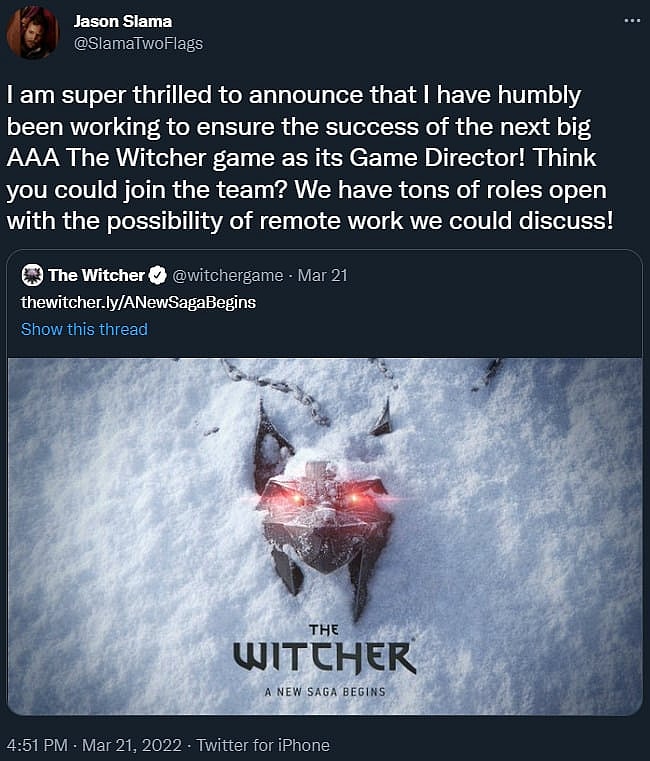The width and height of the screenshot is (650, 761).
Task: Open Jason Slama's profile picture
Action: pos(33,33)
